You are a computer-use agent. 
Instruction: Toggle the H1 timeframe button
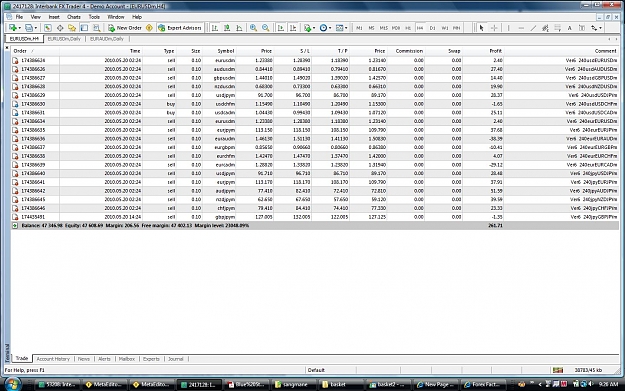tap(408, 28)
